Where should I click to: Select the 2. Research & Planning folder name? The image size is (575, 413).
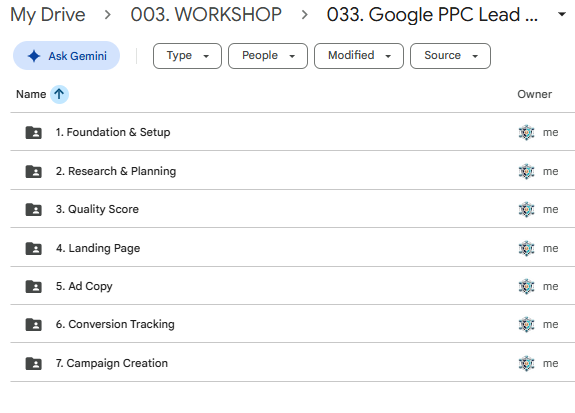click(116, 171)
